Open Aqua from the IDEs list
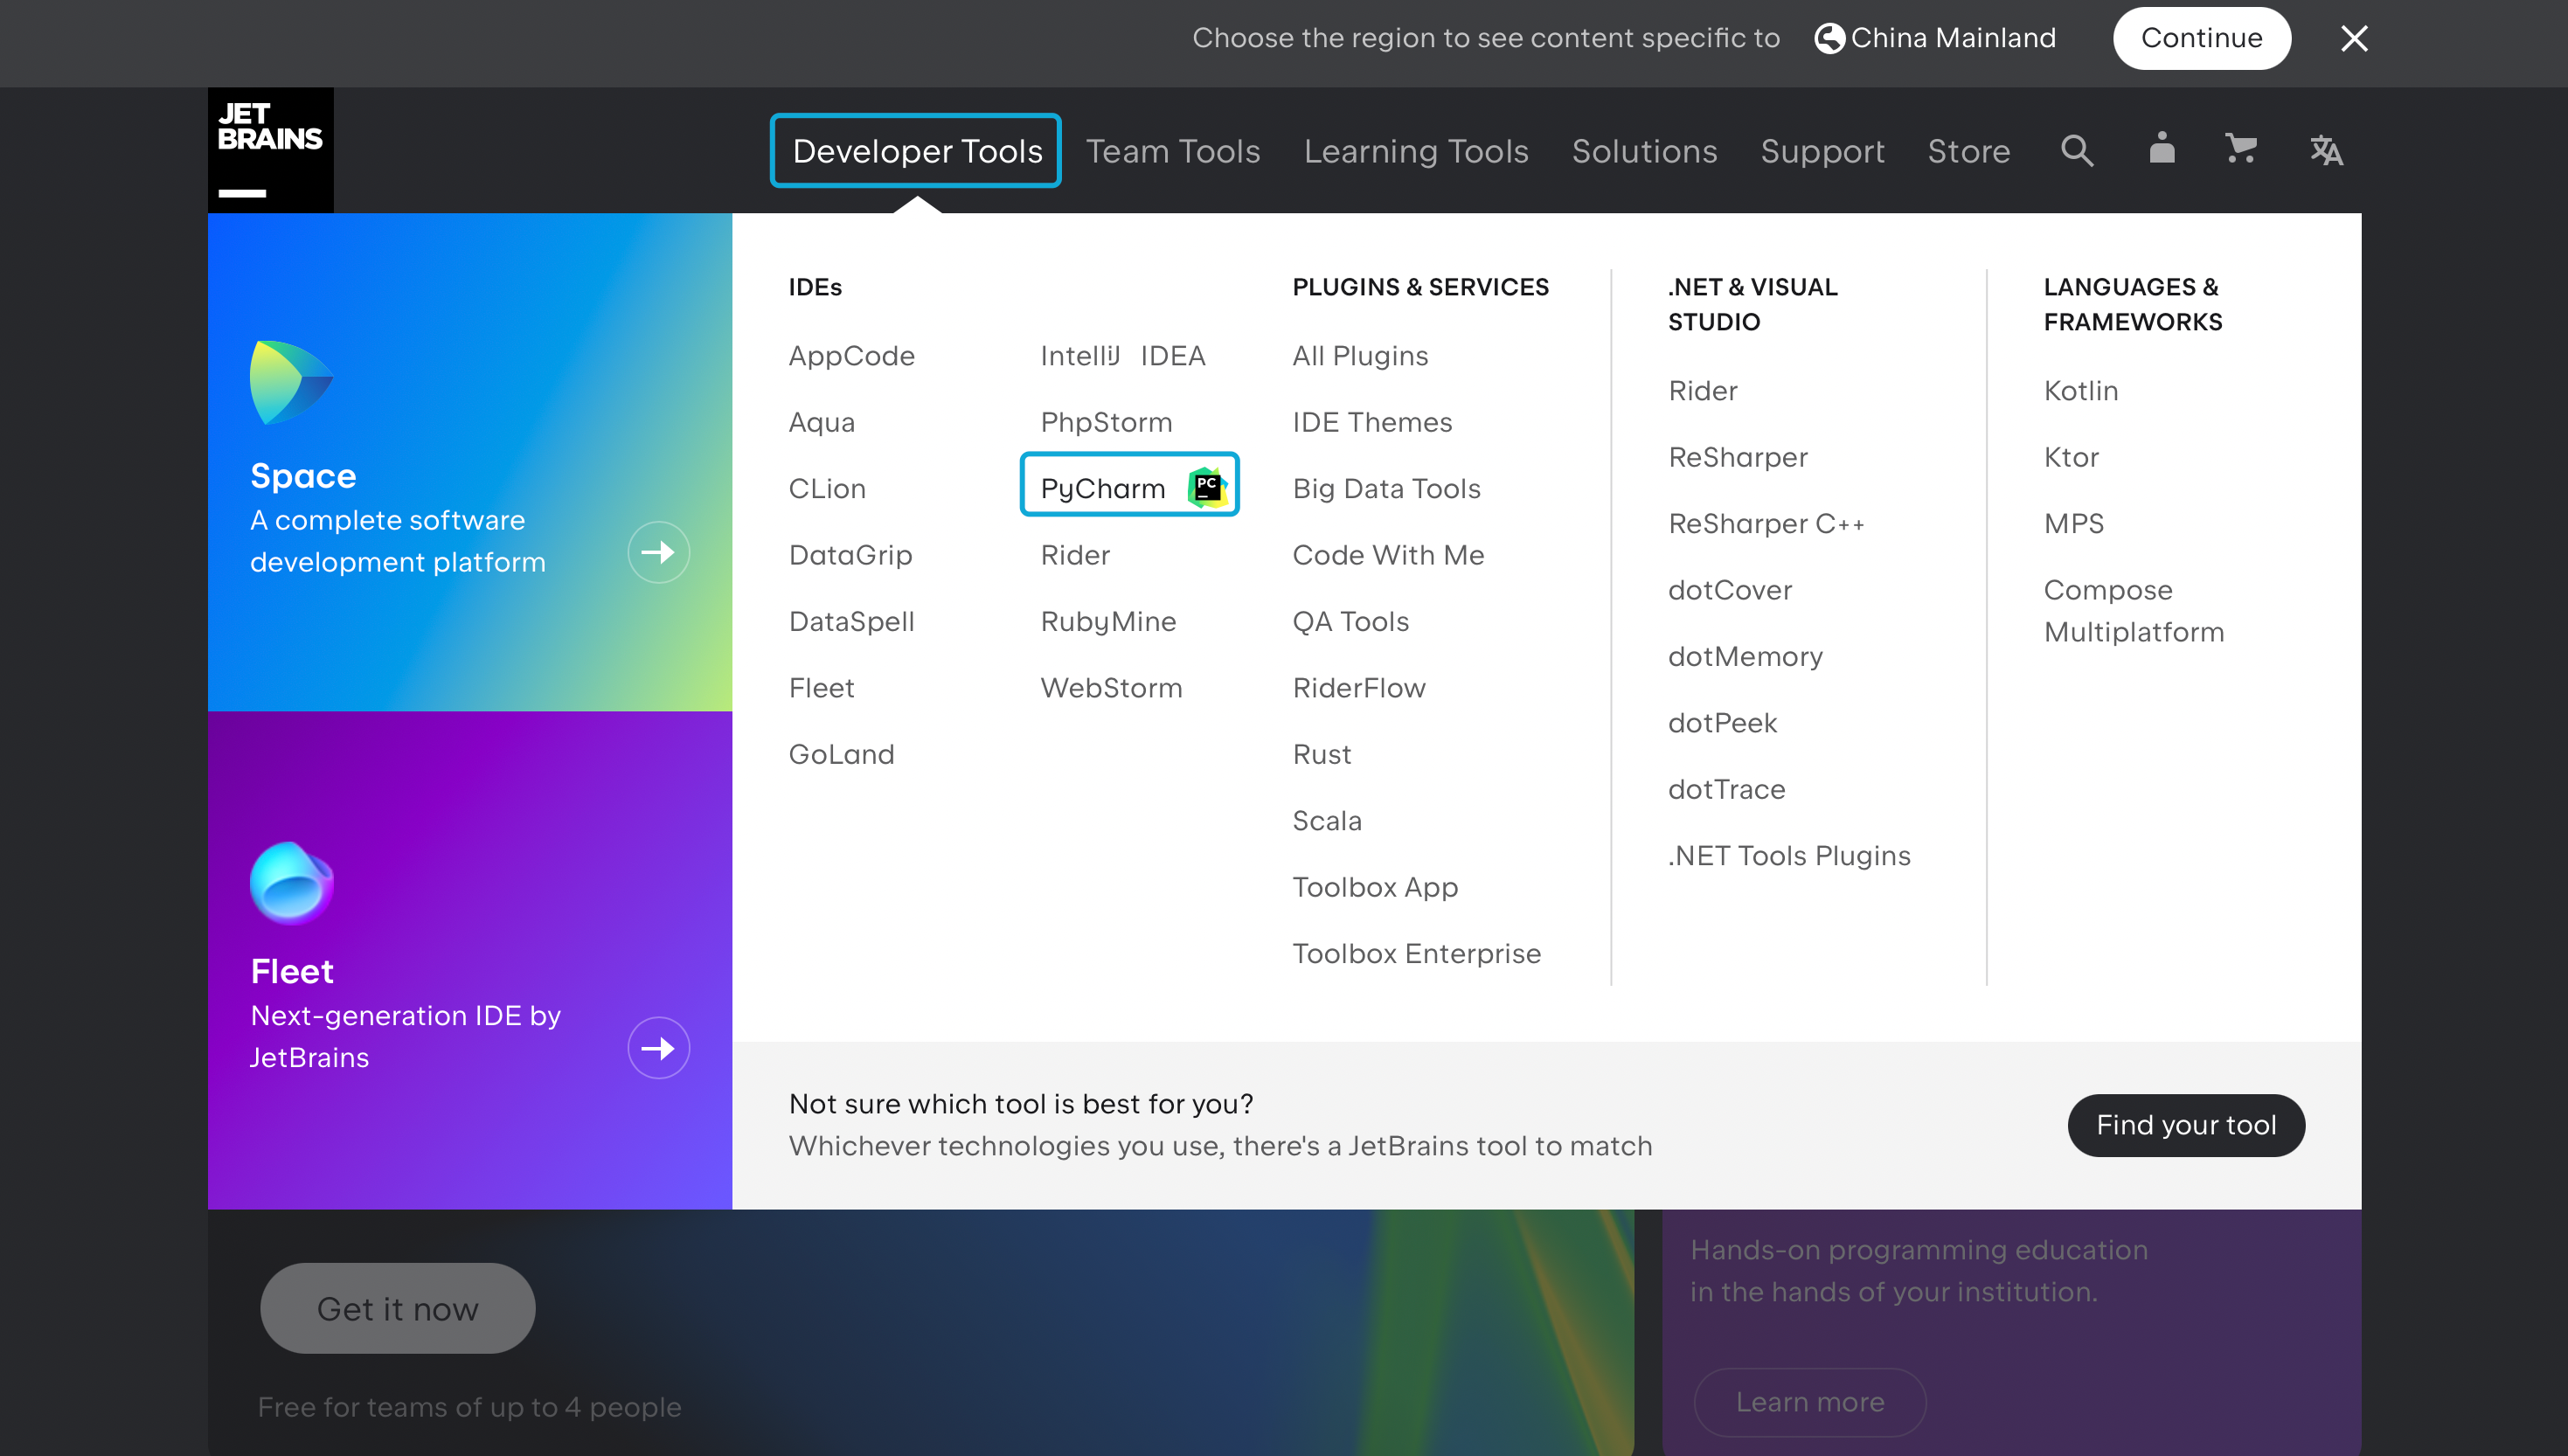Screen dimensions: 2568x1456 pyautogui.click(x=821, y=422)
